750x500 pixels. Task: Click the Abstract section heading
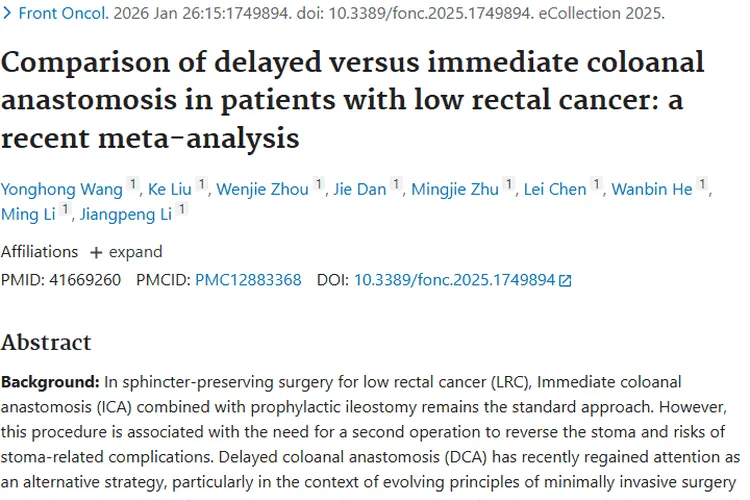tap(46, 342)
